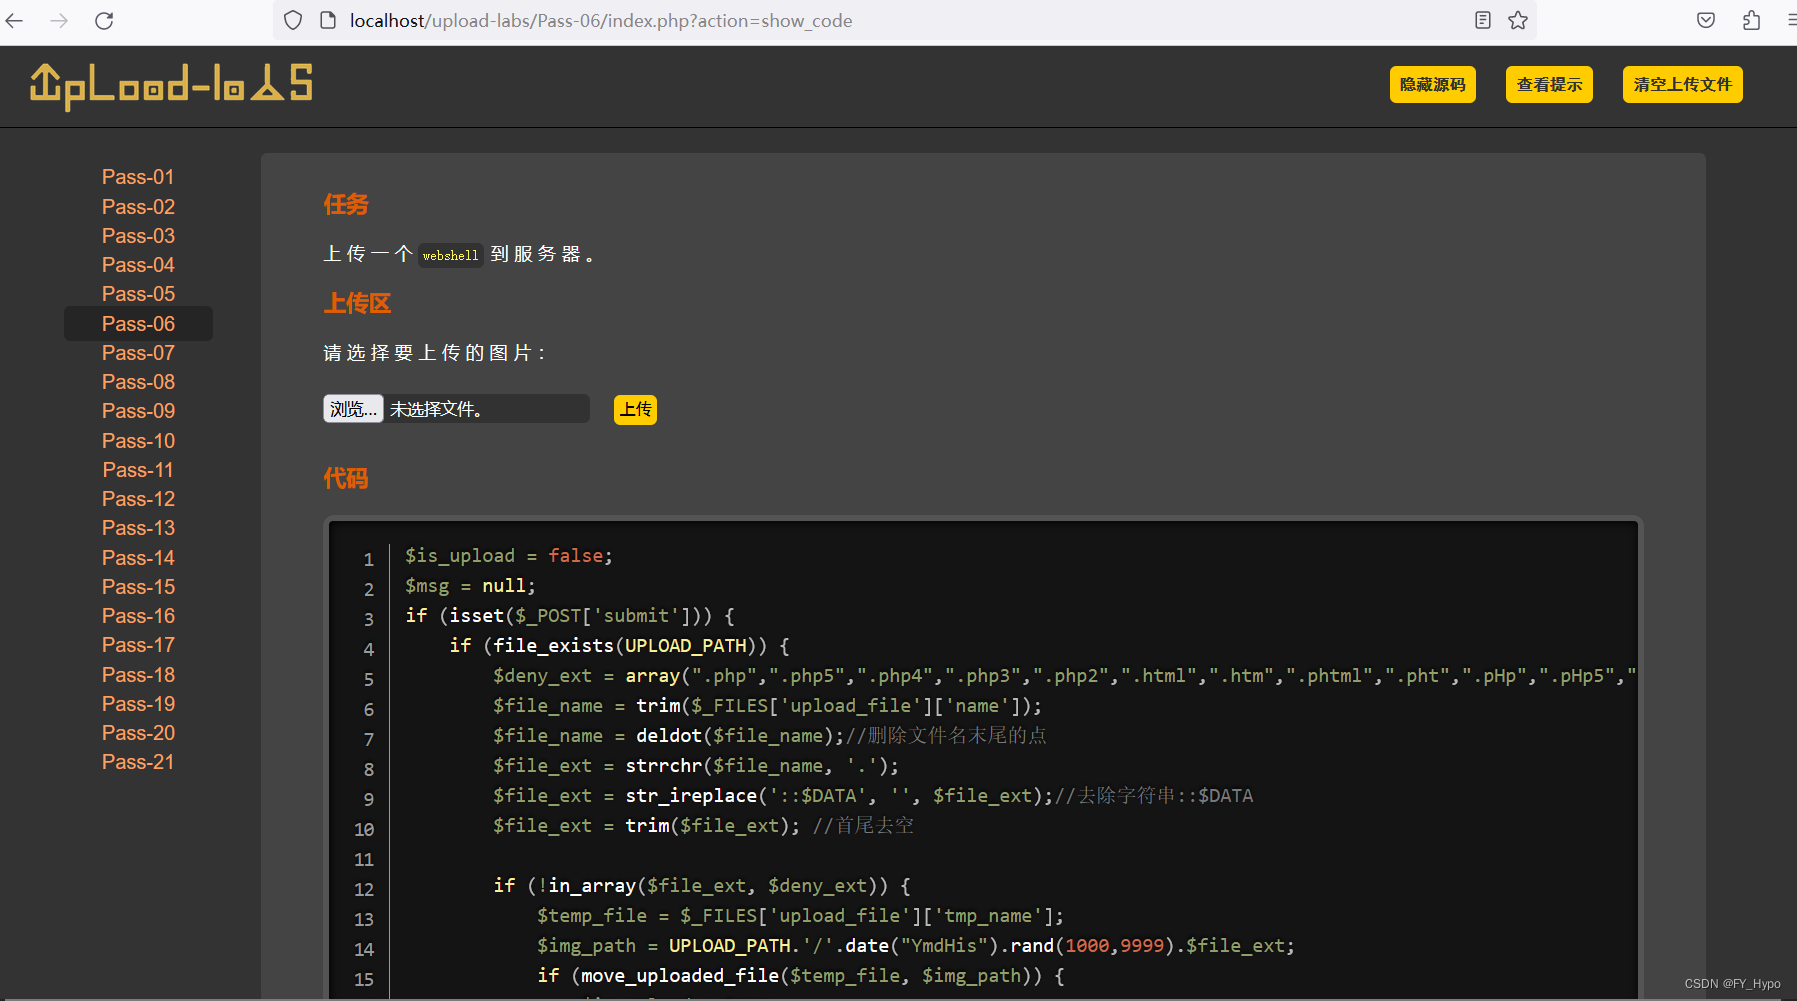Open Pass-21 in the sidebar
This screenshot has width=1797, height=1001.
click(x=138, y=762)
